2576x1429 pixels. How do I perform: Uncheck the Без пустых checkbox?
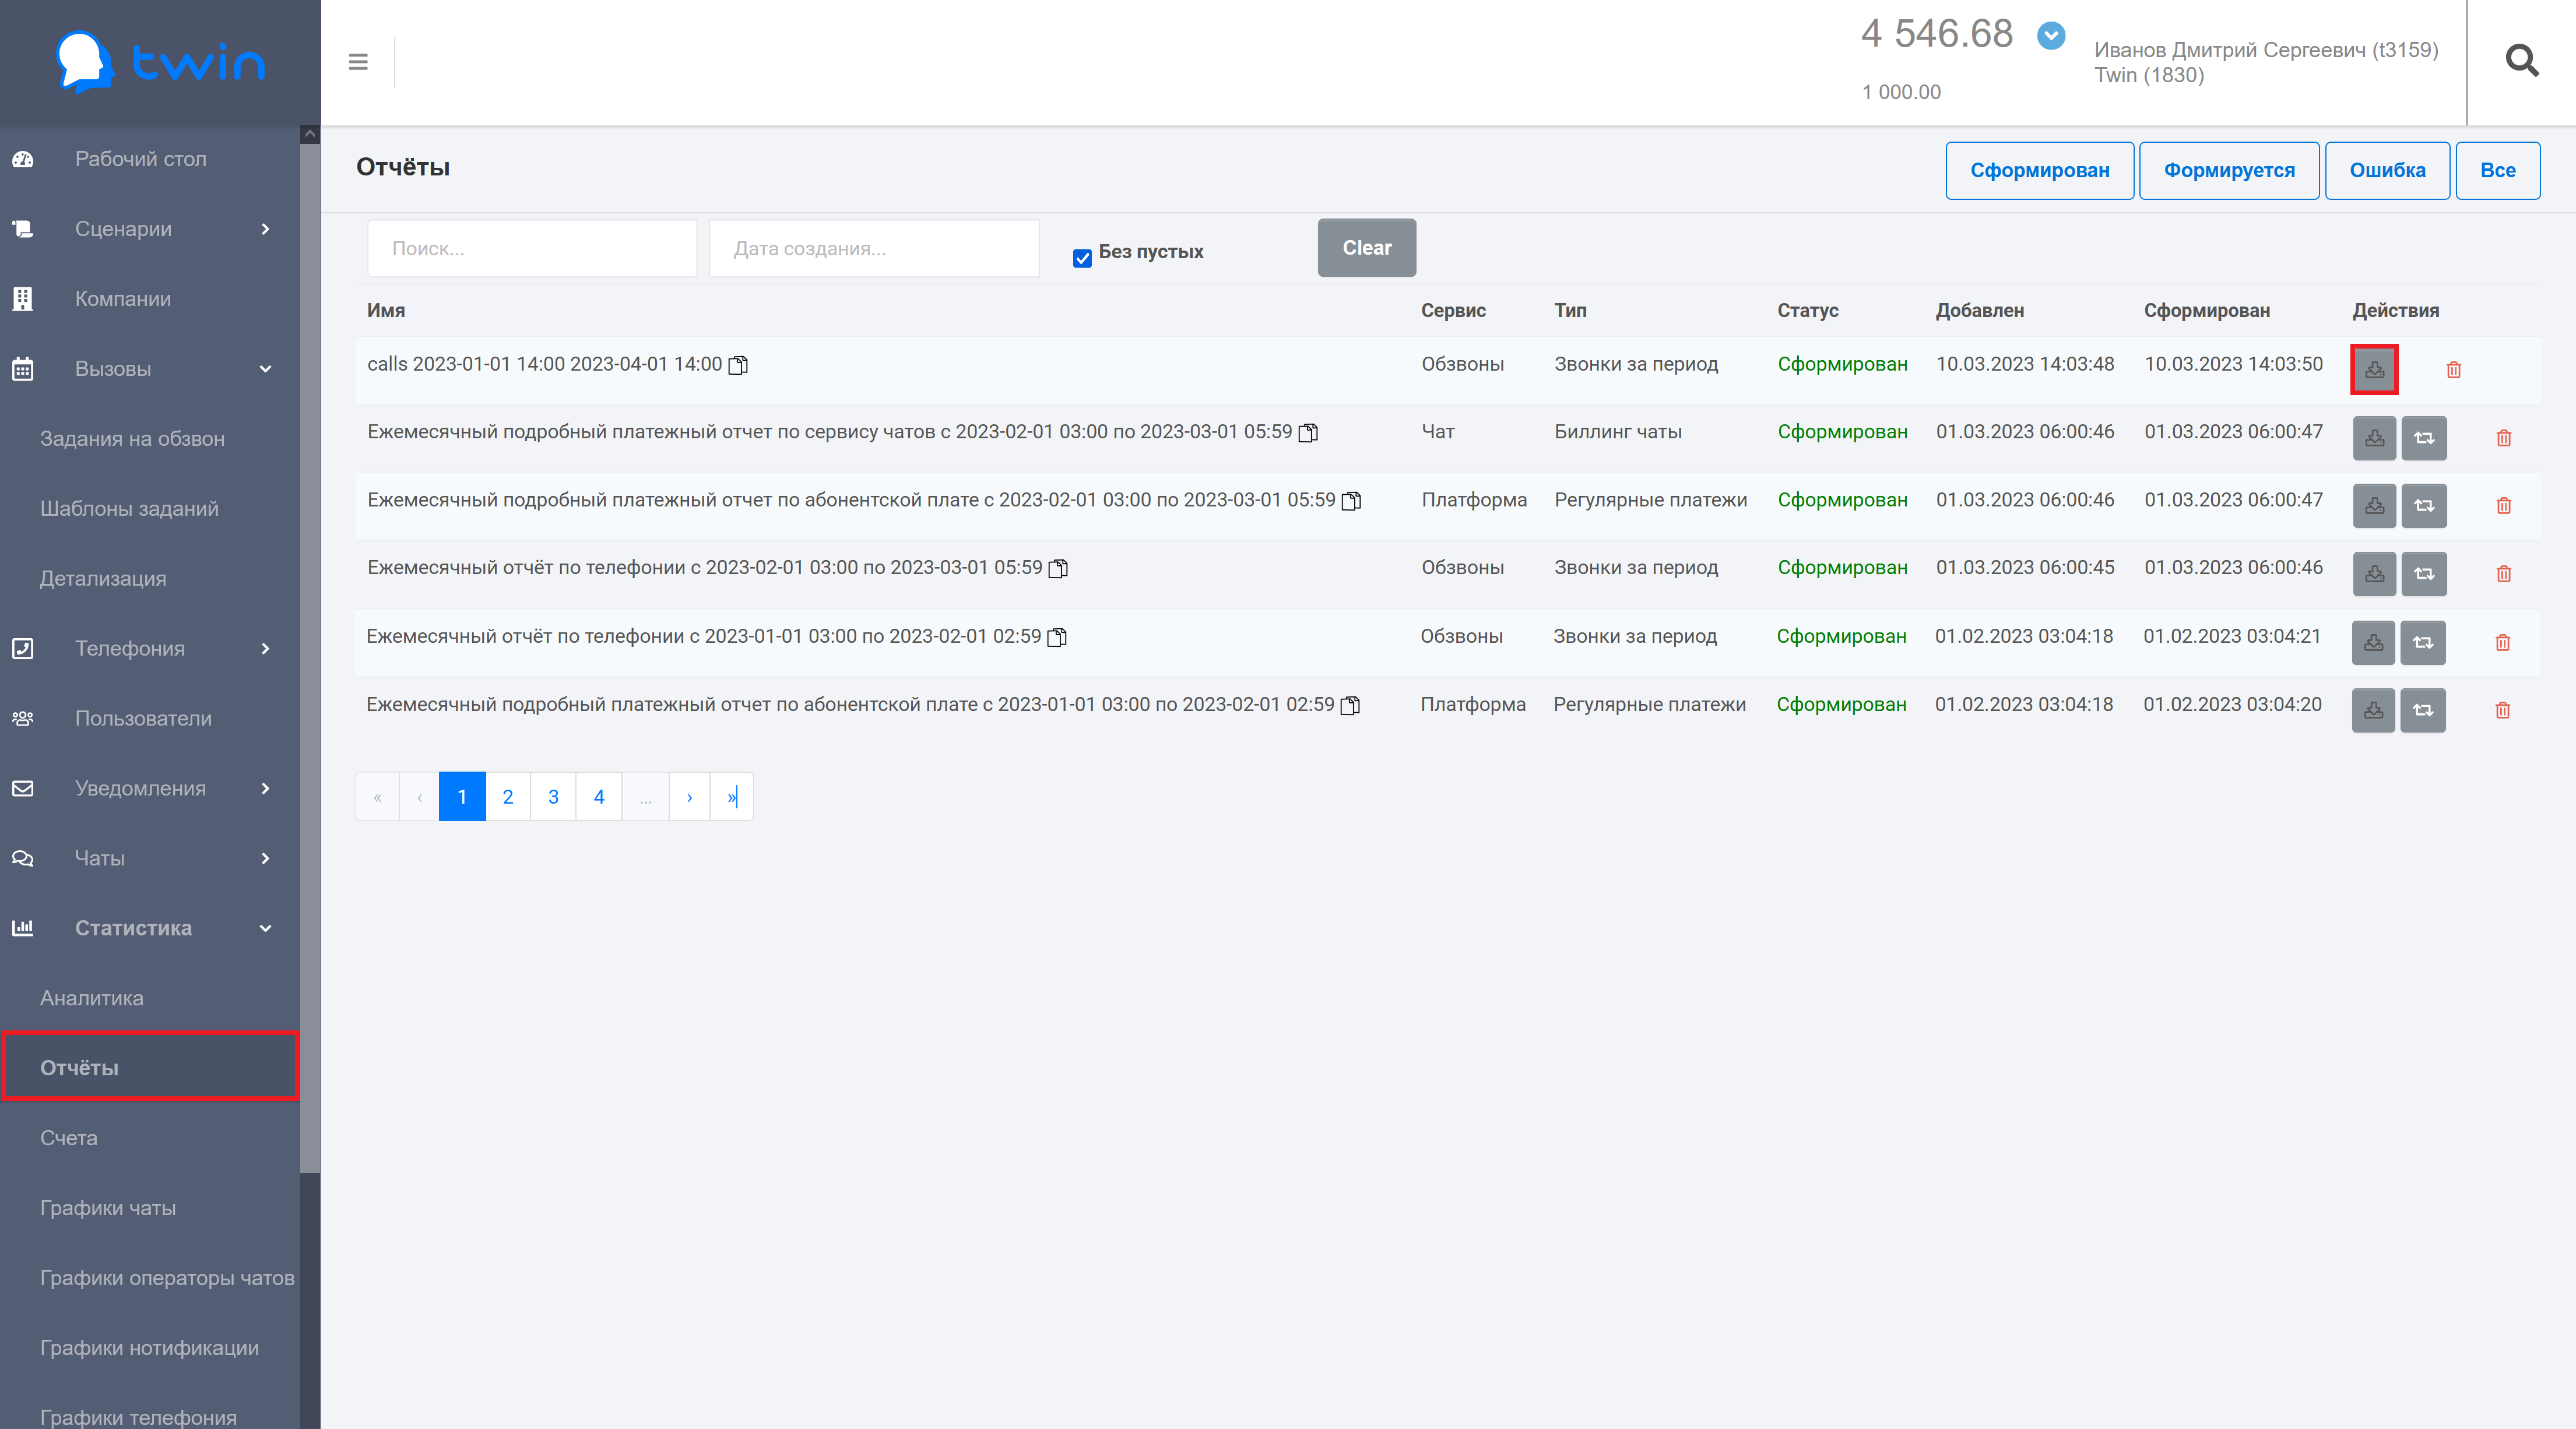click(1082, 258)
